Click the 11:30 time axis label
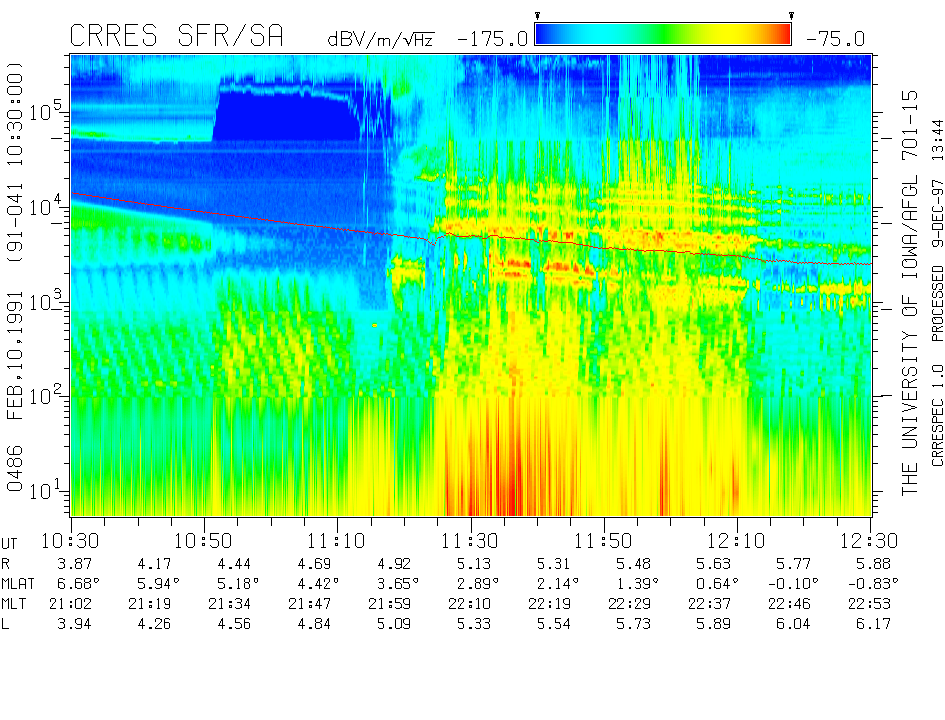 point(470,540)
